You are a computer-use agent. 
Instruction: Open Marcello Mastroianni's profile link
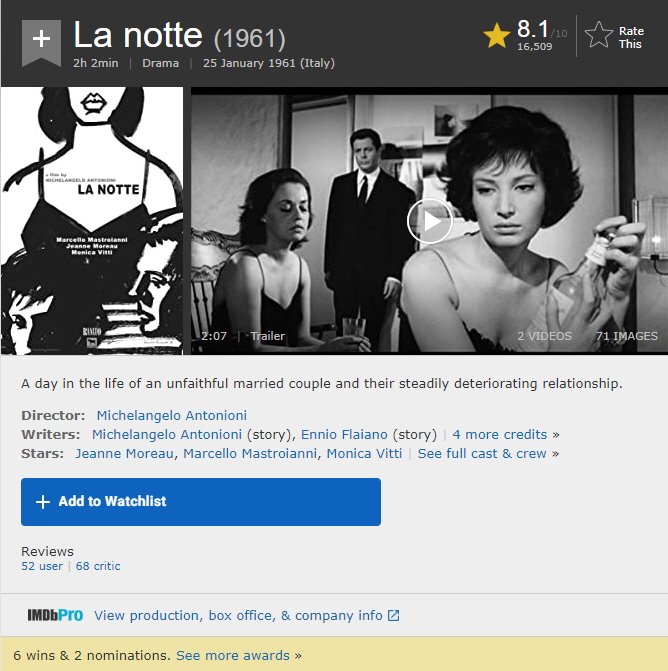(x=254, y=454)
